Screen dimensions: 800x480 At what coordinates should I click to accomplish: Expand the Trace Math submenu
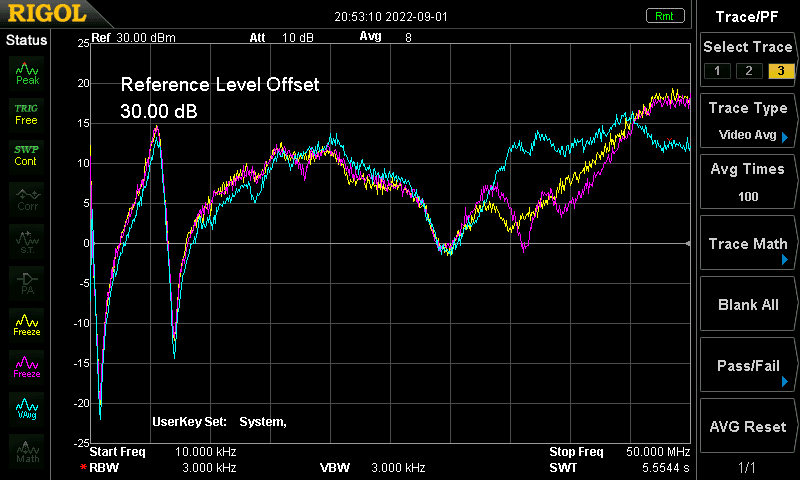[747, 243]
